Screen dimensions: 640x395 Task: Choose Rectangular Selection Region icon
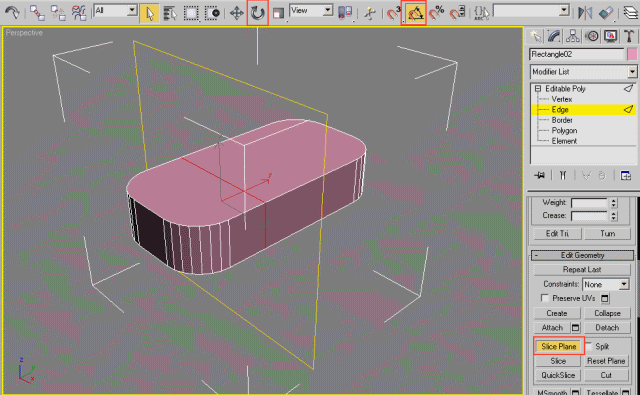coord(191,13)
